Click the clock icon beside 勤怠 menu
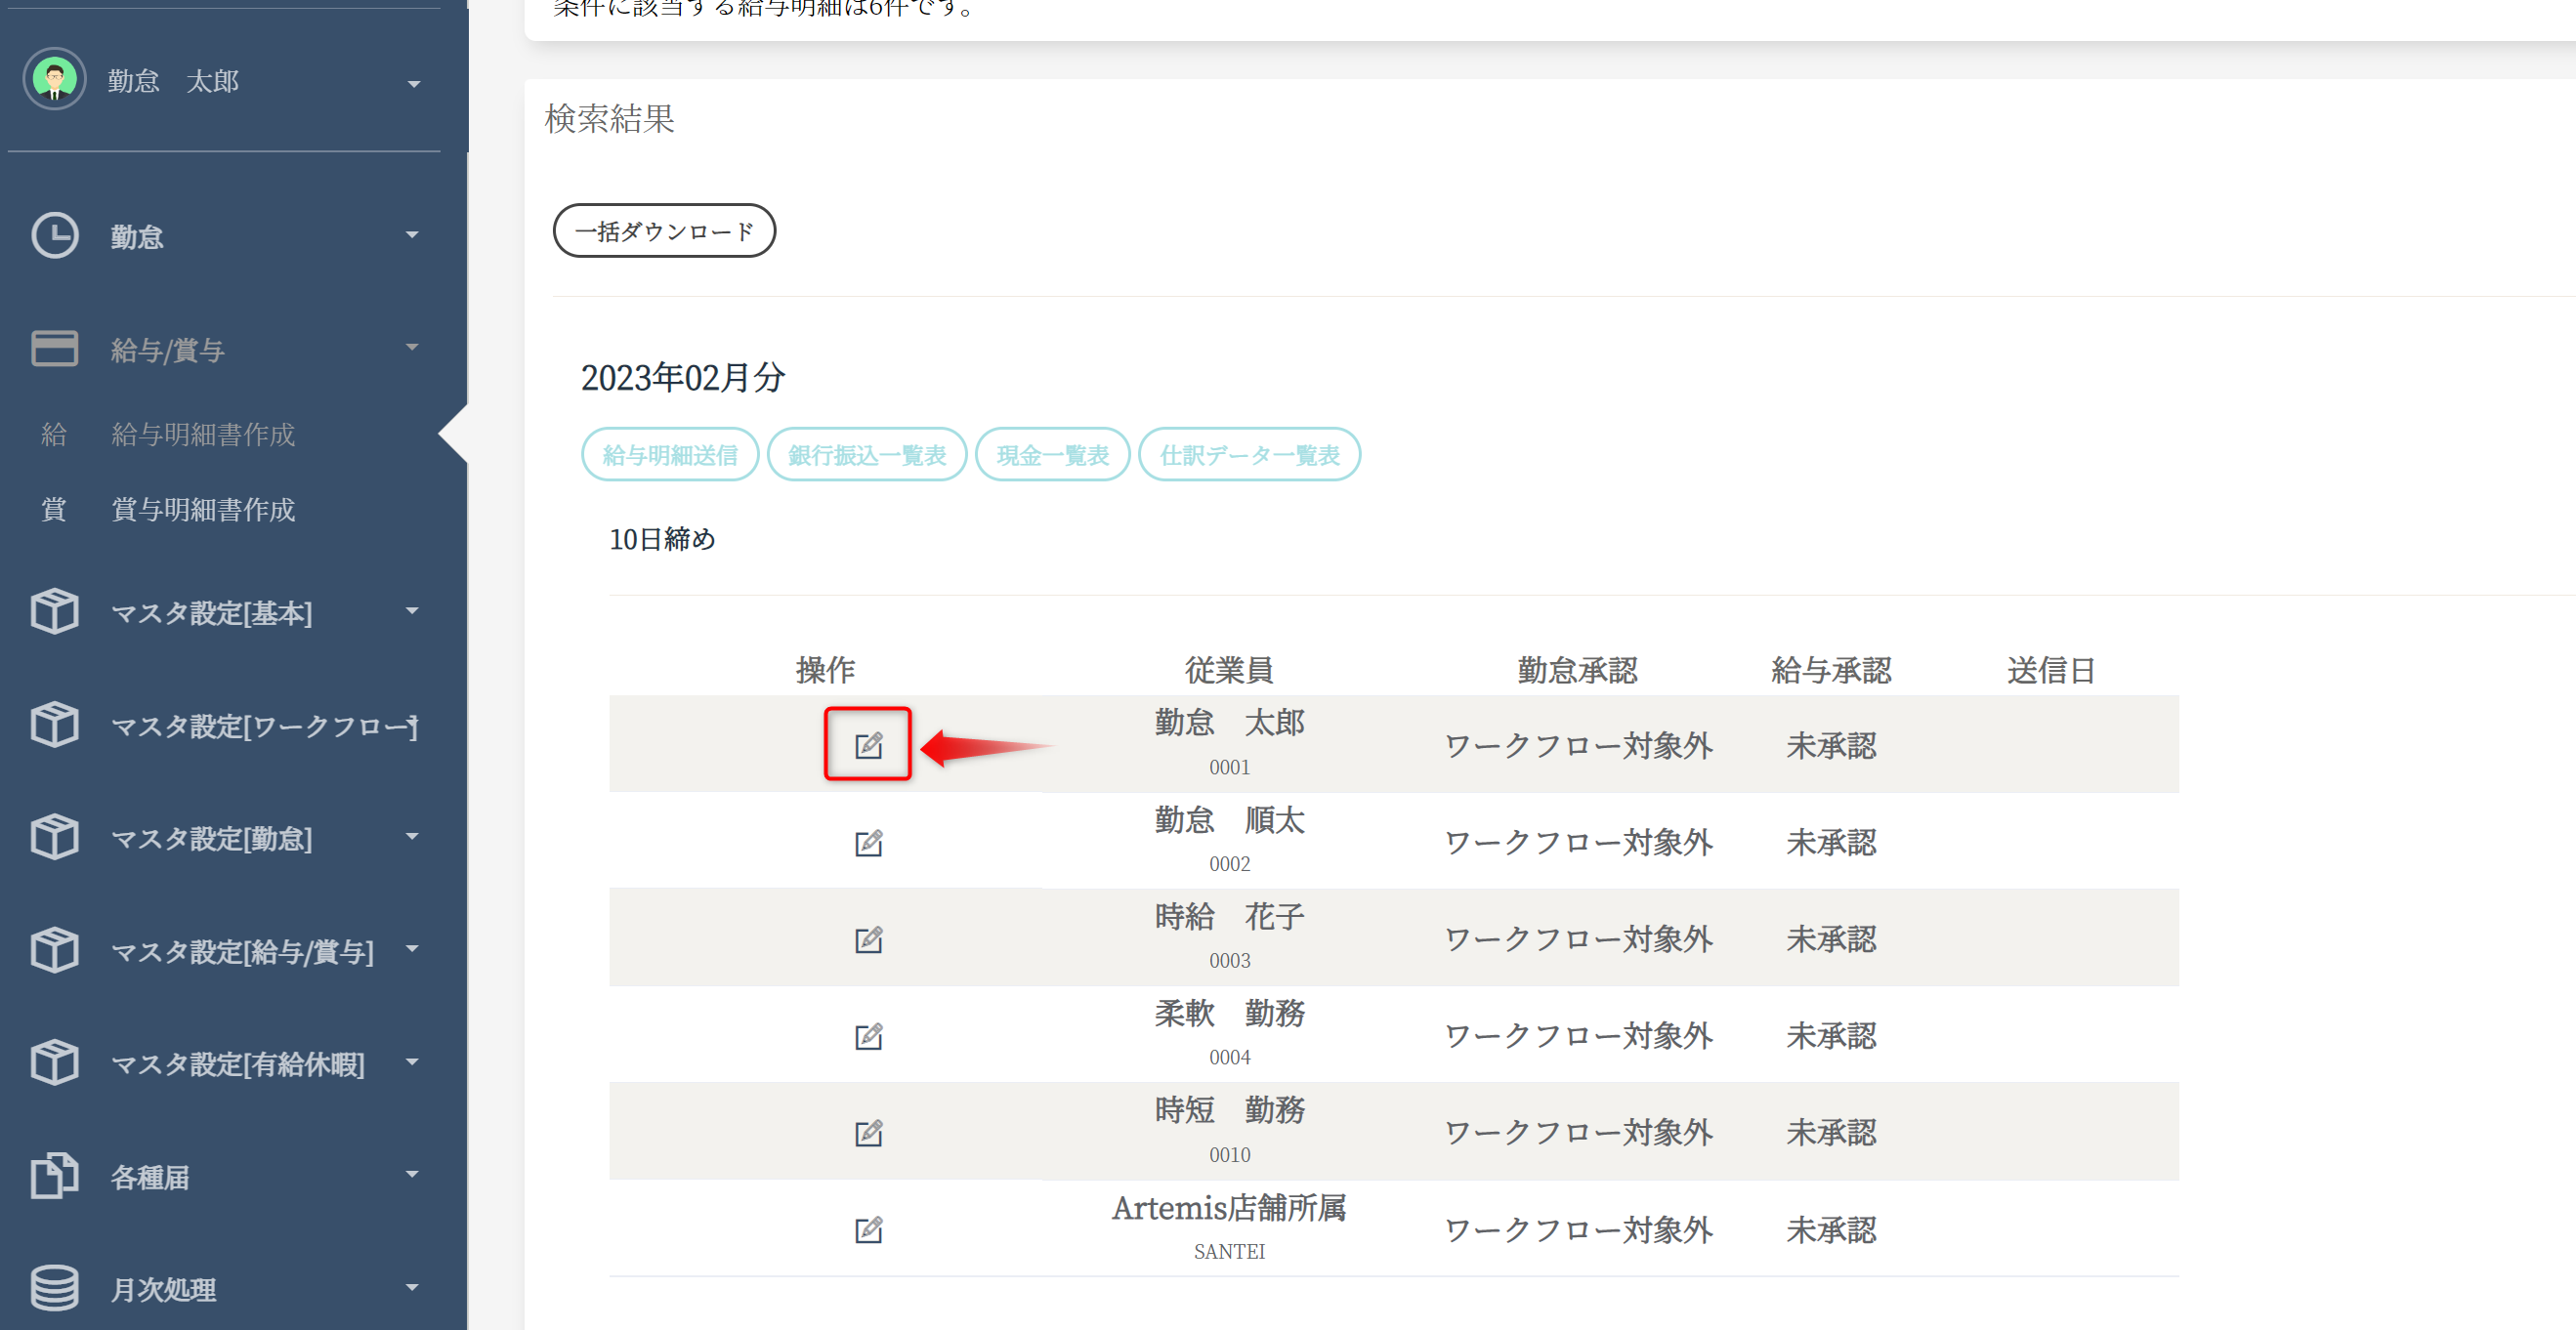The image size is (2576, 1330). click(x=55, y=236)
